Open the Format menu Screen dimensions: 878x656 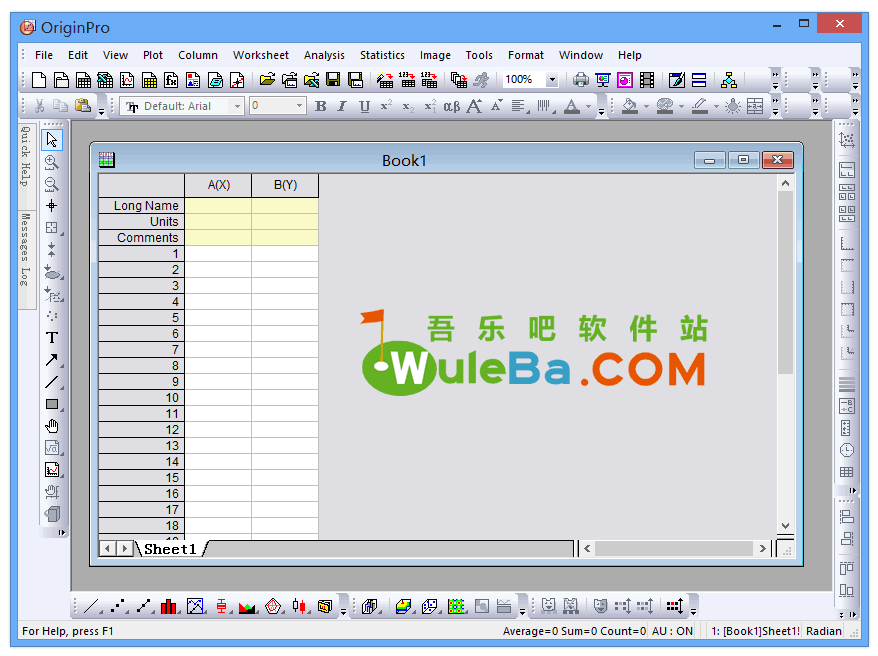click(526, 55)
